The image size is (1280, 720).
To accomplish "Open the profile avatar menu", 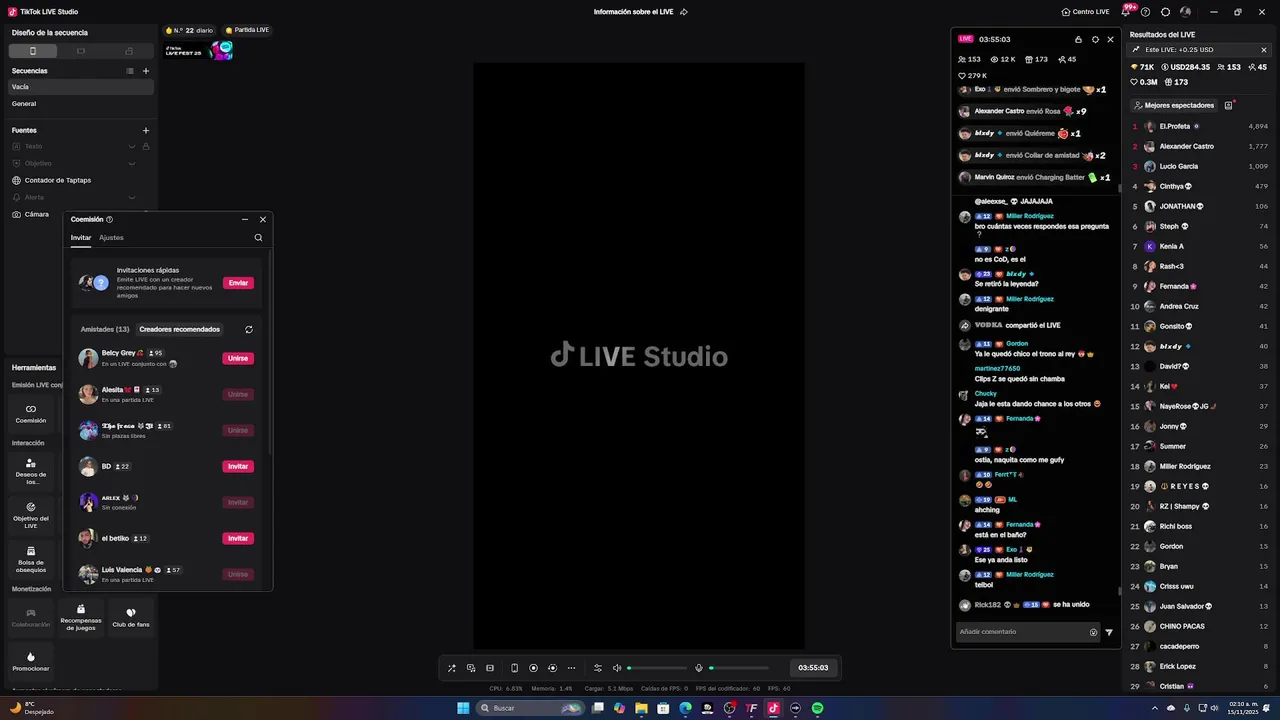I will tap(1186, 12).
